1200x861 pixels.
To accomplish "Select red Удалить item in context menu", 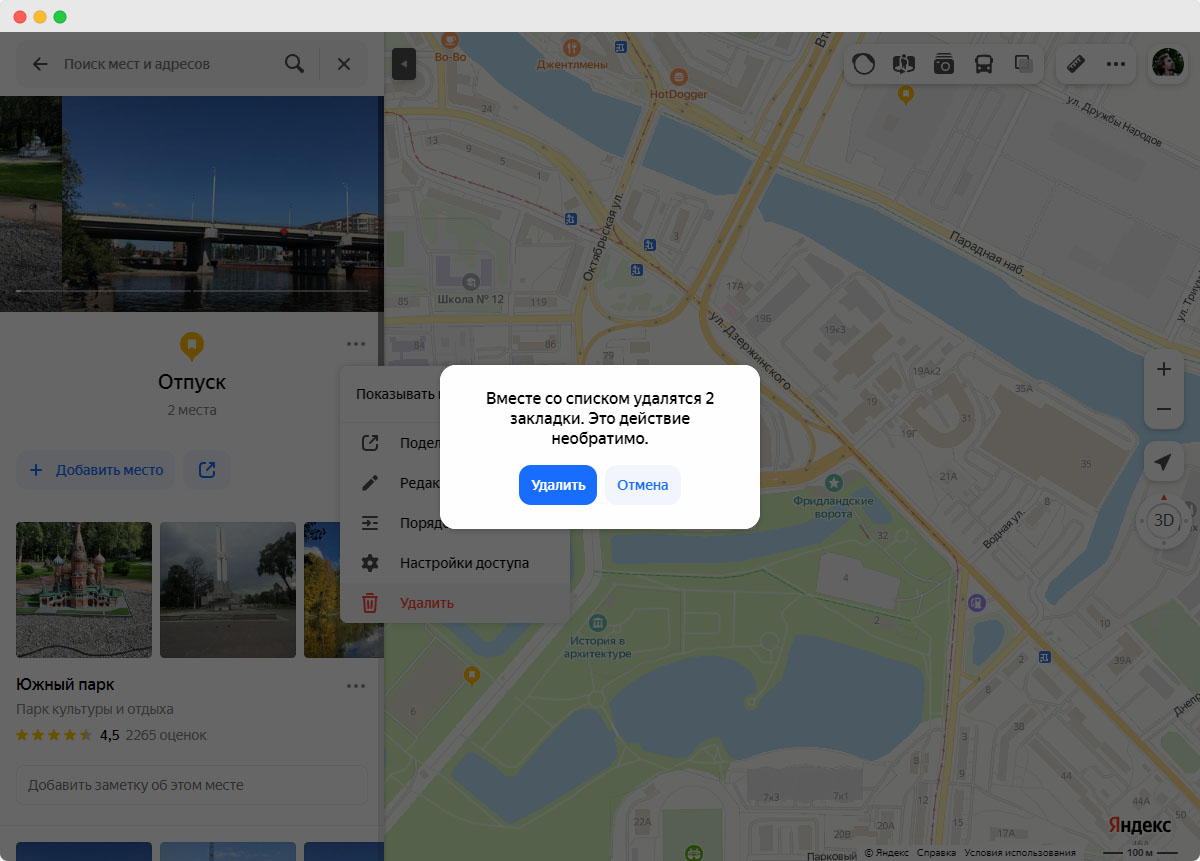I will [427, 603].
